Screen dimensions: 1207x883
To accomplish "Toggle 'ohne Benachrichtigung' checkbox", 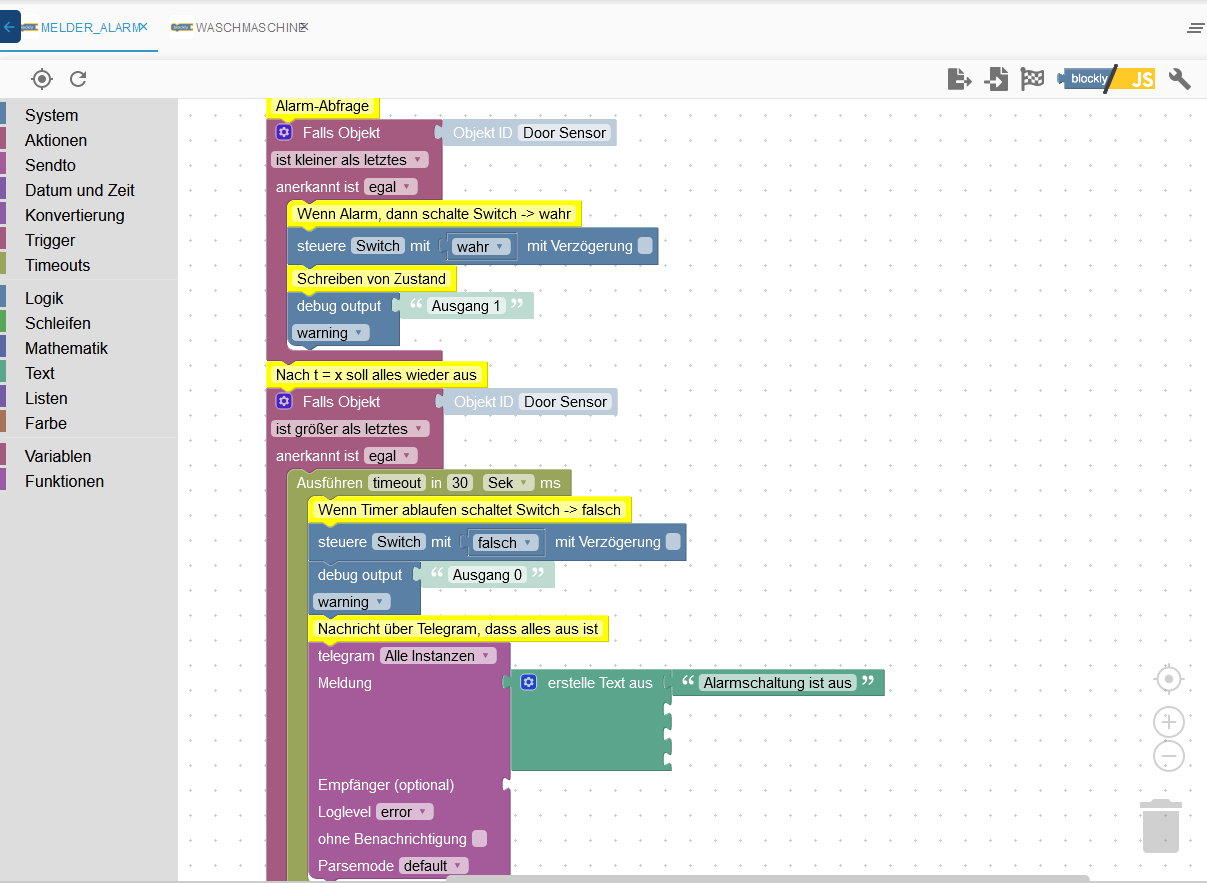I will click(479, 839).
